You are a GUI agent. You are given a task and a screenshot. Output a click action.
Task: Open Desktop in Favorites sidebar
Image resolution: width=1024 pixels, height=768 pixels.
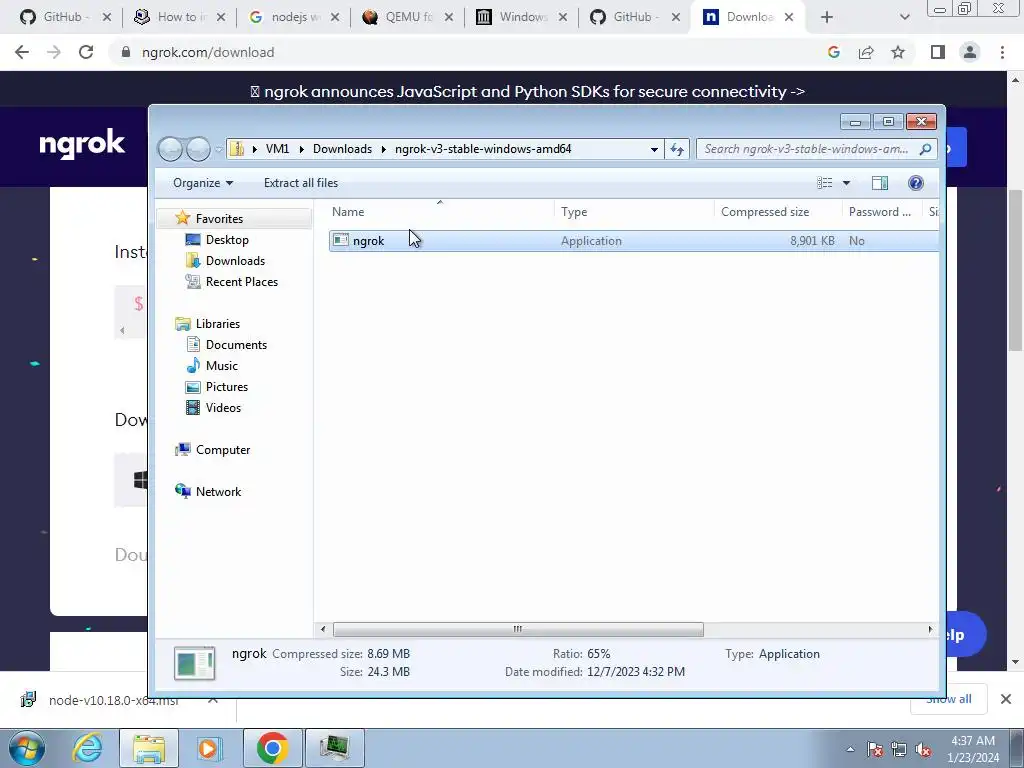227,240
